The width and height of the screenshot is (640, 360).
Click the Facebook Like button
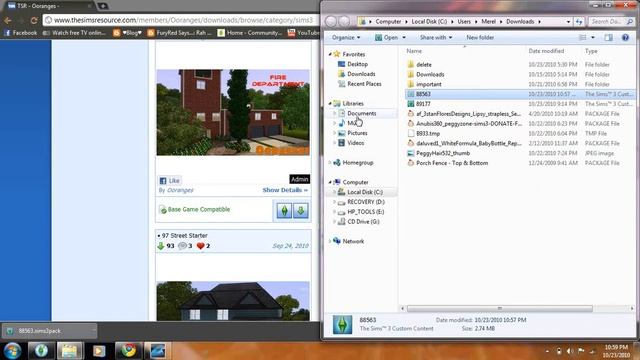pos(170,180)
